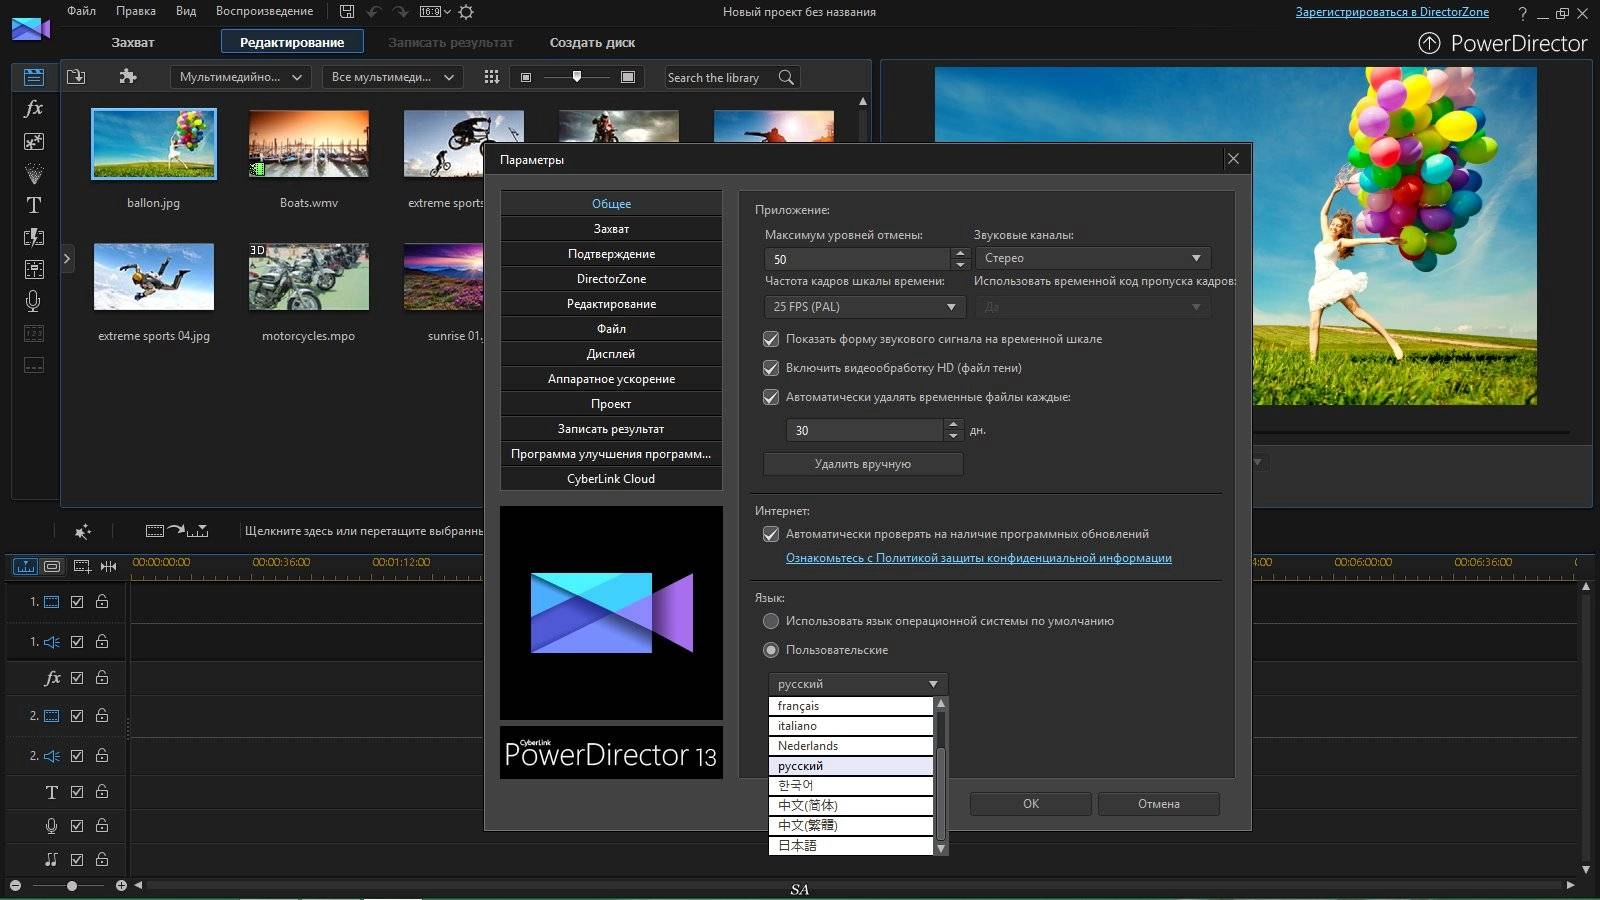Open the Файл menu
The width and height of the screenshot is (1600, 900).
81,11
